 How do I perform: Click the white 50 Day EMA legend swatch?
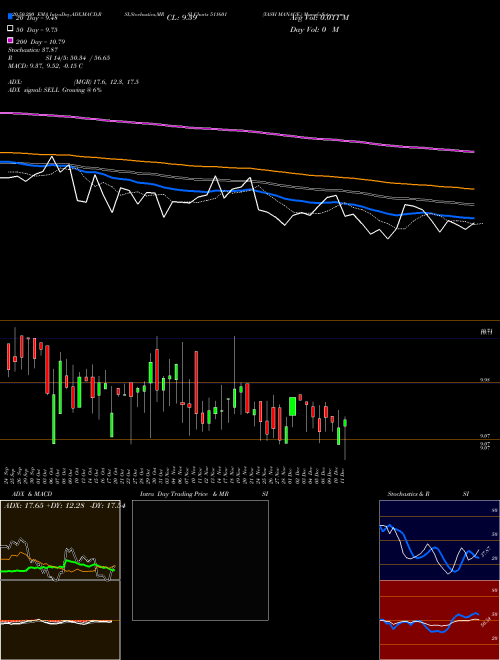tap(10, 29)
